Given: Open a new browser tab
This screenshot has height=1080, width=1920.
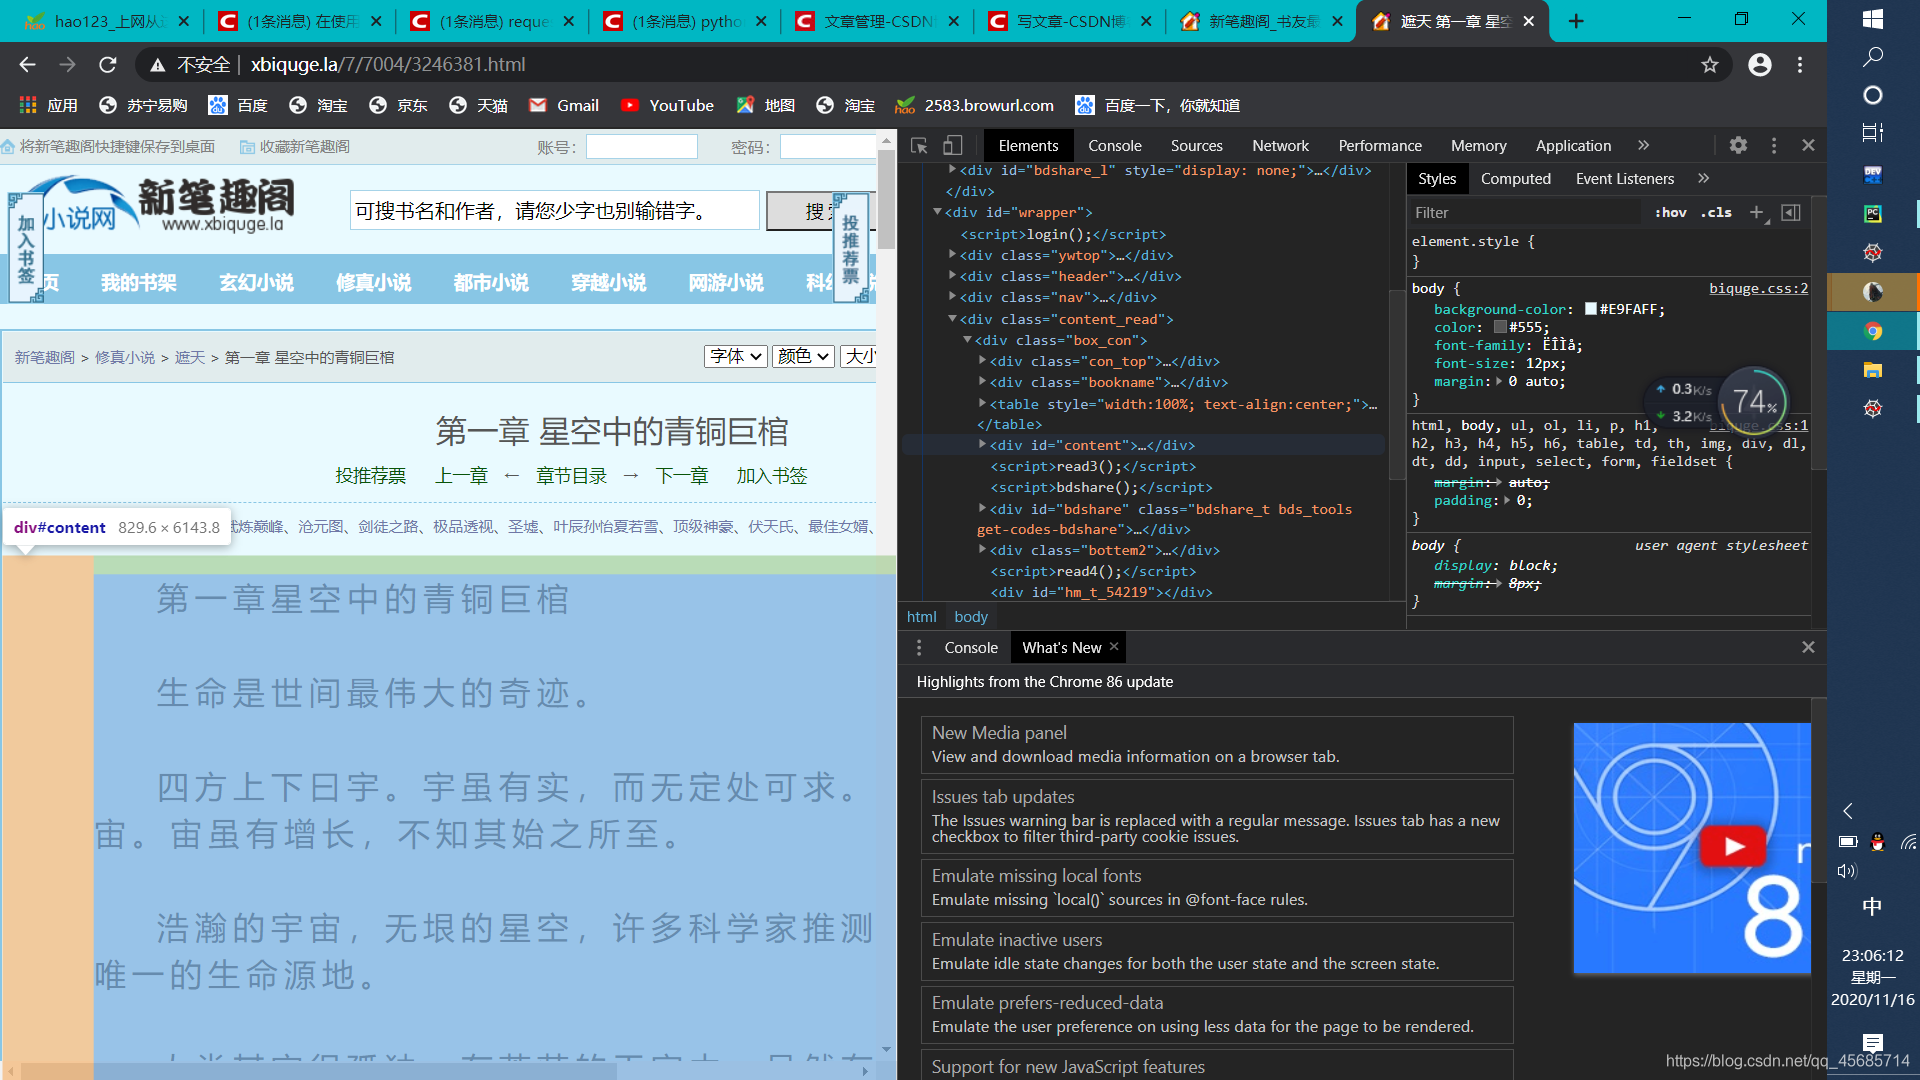Looking at the screenshot, I should tap(1576, 21).
